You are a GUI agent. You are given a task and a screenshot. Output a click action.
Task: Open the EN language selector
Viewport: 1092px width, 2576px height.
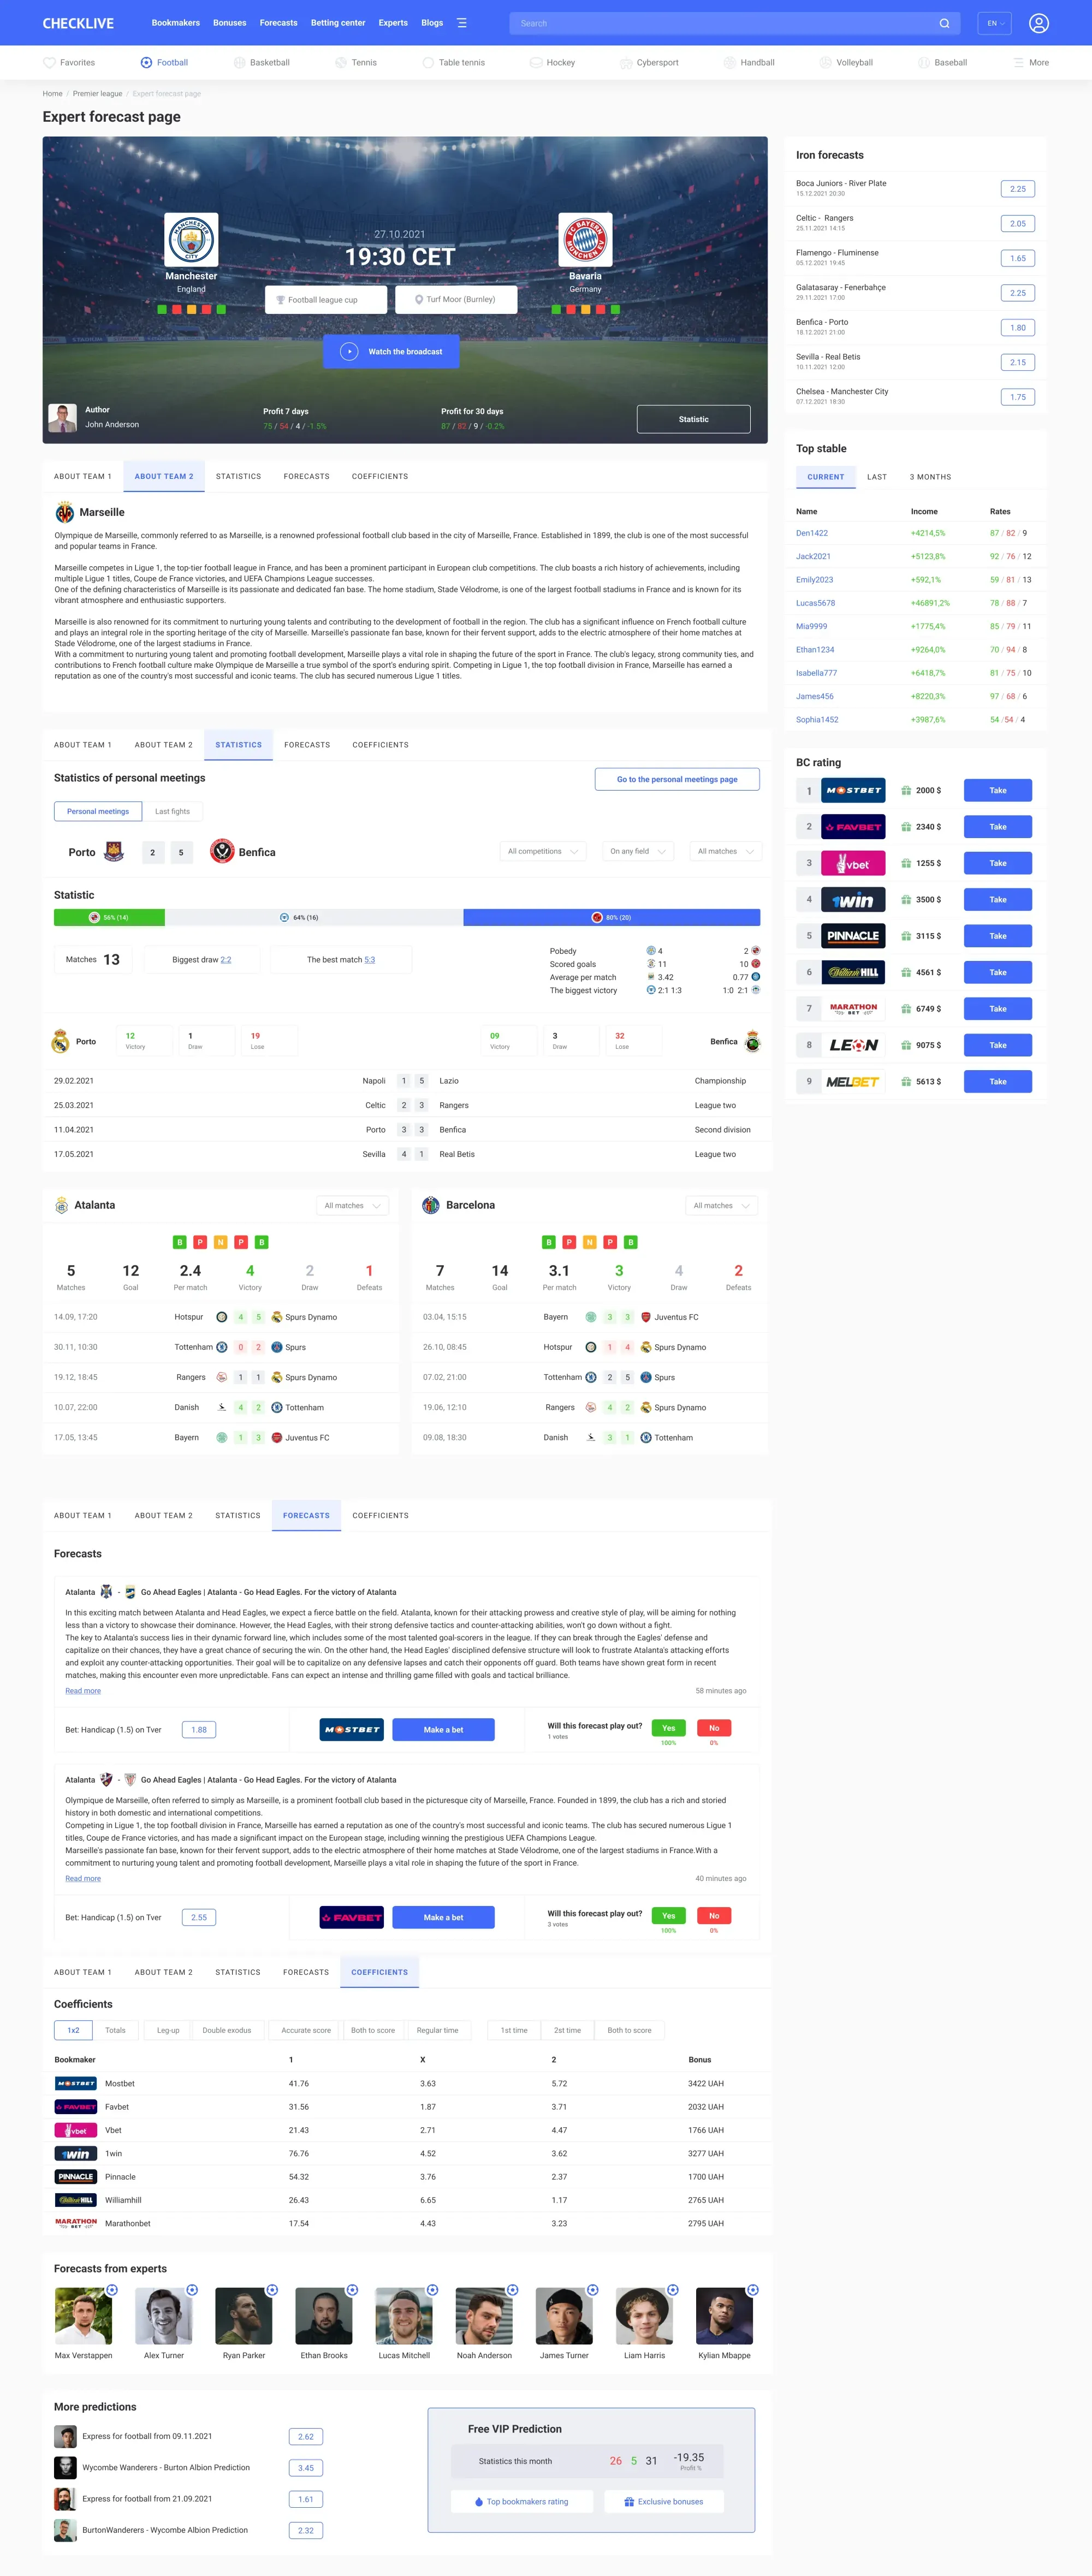pyautogui.click(x=993, y=22)
